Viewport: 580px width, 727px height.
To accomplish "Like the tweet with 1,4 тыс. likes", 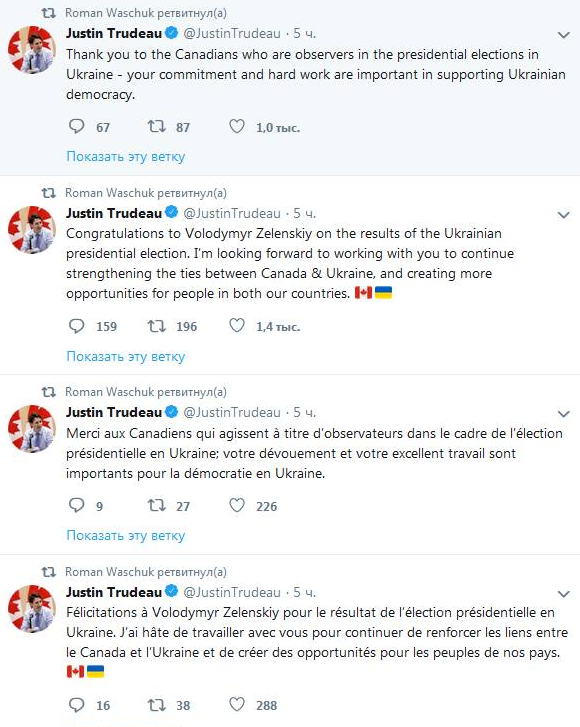I will click(x=237, y=326).
